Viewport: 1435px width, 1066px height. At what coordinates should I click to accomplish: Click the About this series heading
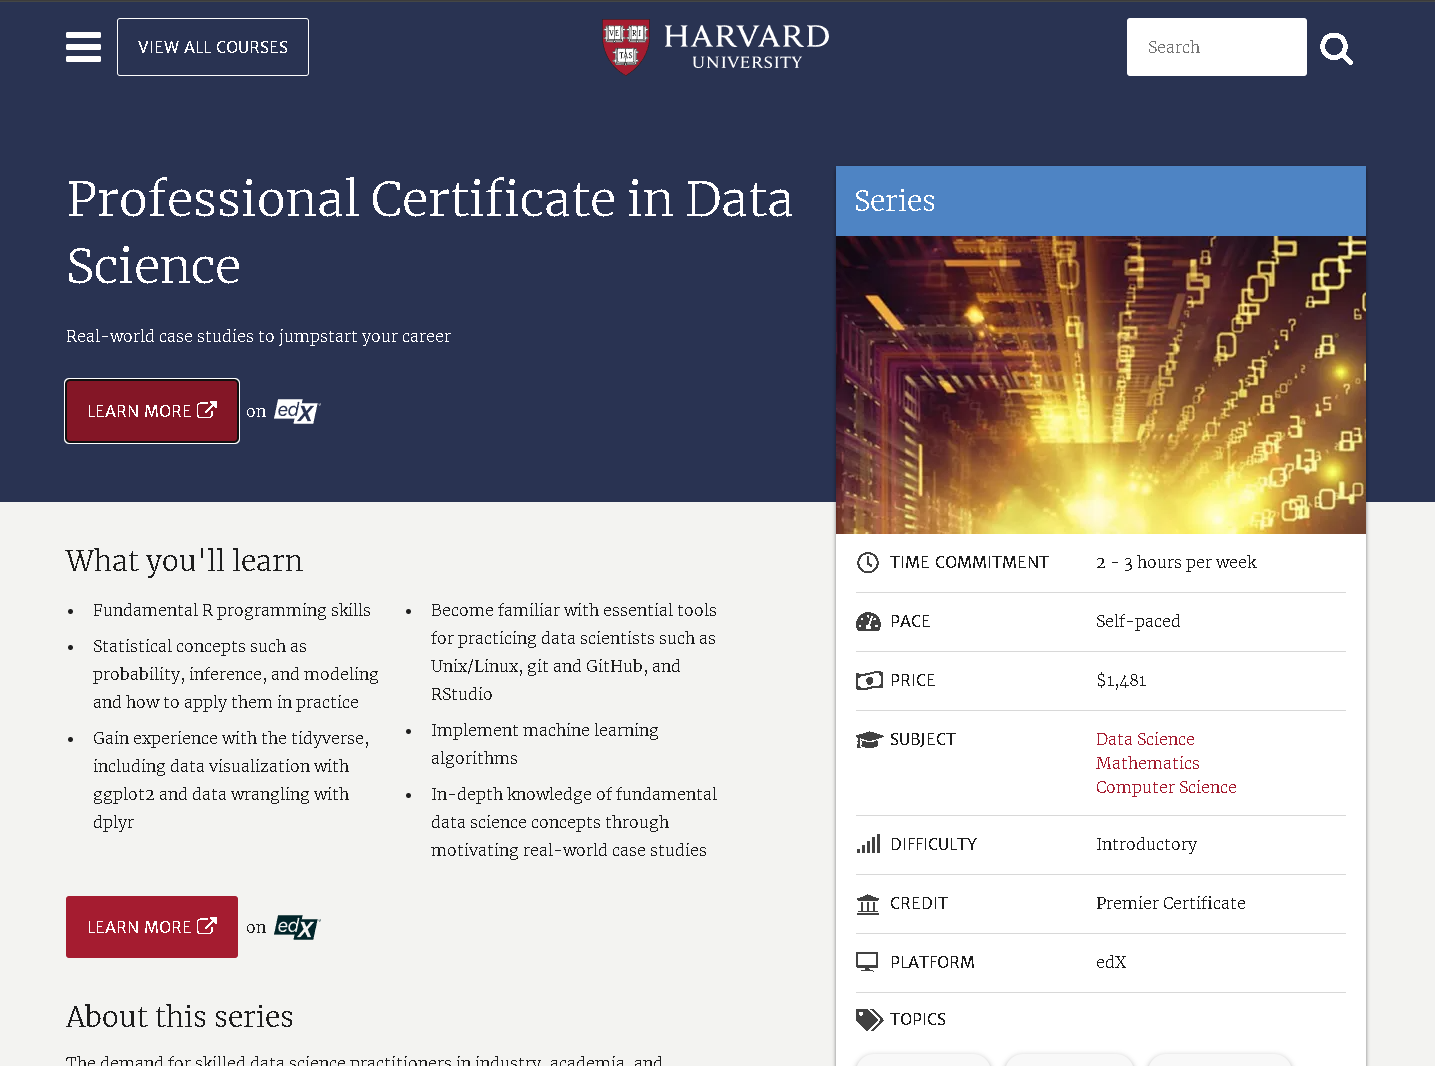pos(180,1017)
